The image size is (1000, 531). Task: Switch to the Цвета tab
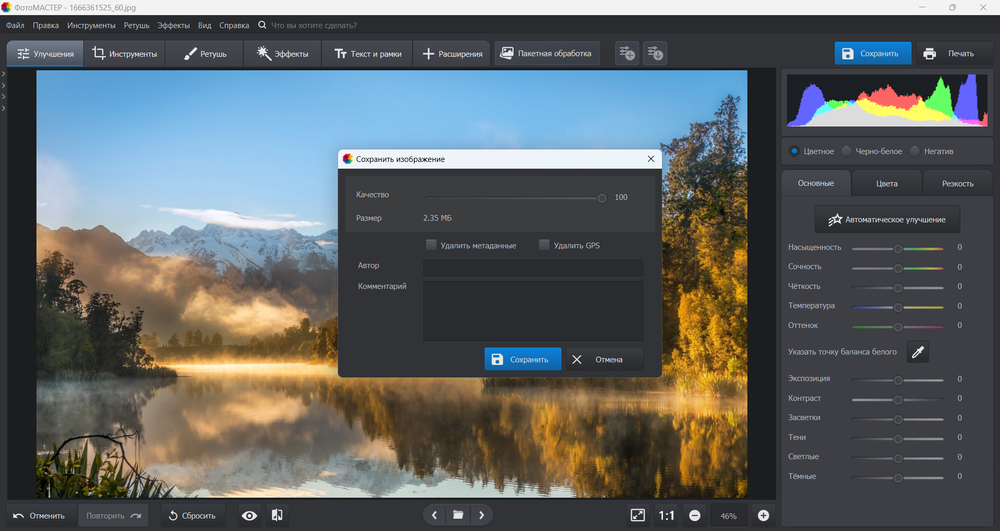click(x=886, y=184)
